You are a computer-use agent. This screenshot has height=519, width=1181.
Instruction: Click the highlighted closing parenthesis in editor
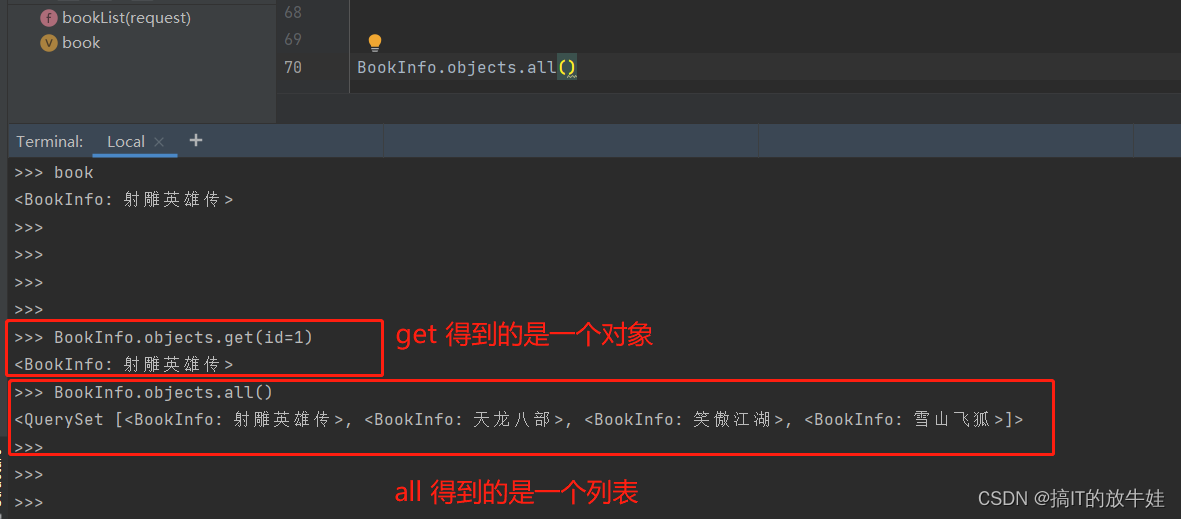pos(572,68)
